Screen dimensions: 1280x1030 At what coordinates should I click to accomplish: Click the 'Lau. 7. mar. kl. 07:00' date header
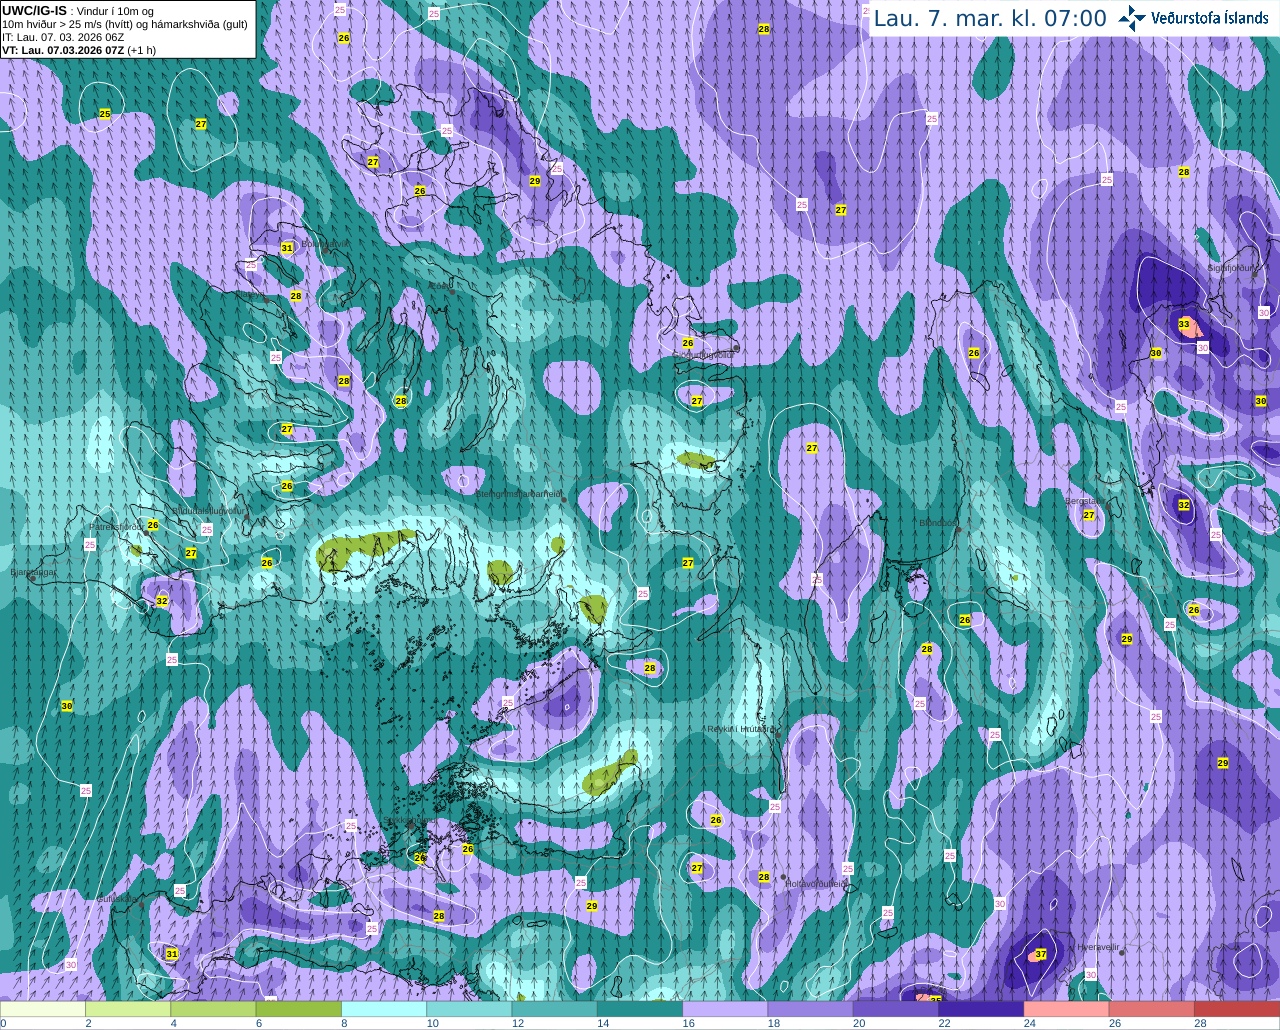(990, 18)
